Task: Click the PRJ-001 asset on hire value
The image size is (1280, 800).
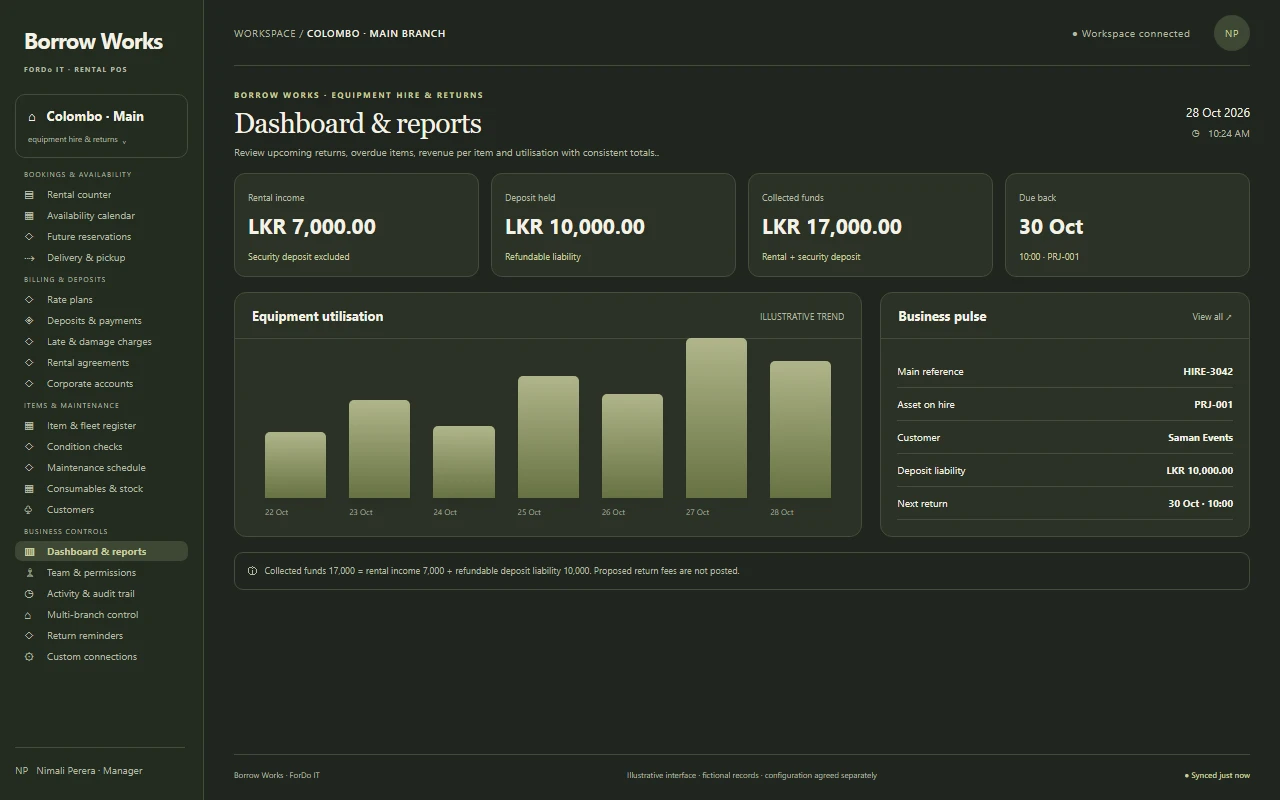Action: coord(1213,405)
